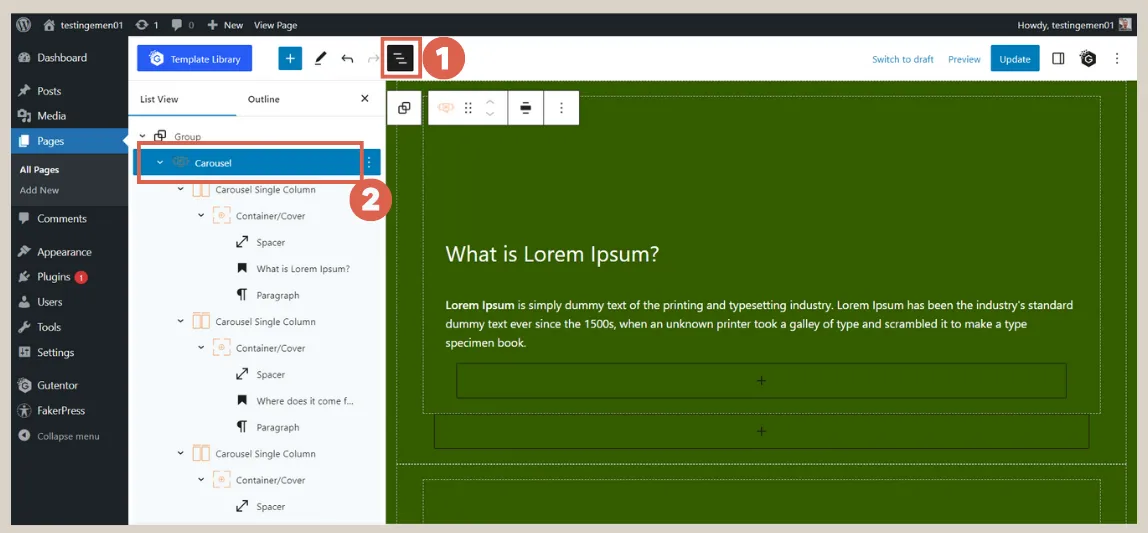Collapse the admin sidebar menu
Image resolution: width=1148 pixels, height=533 pixels.
[59, 436]
